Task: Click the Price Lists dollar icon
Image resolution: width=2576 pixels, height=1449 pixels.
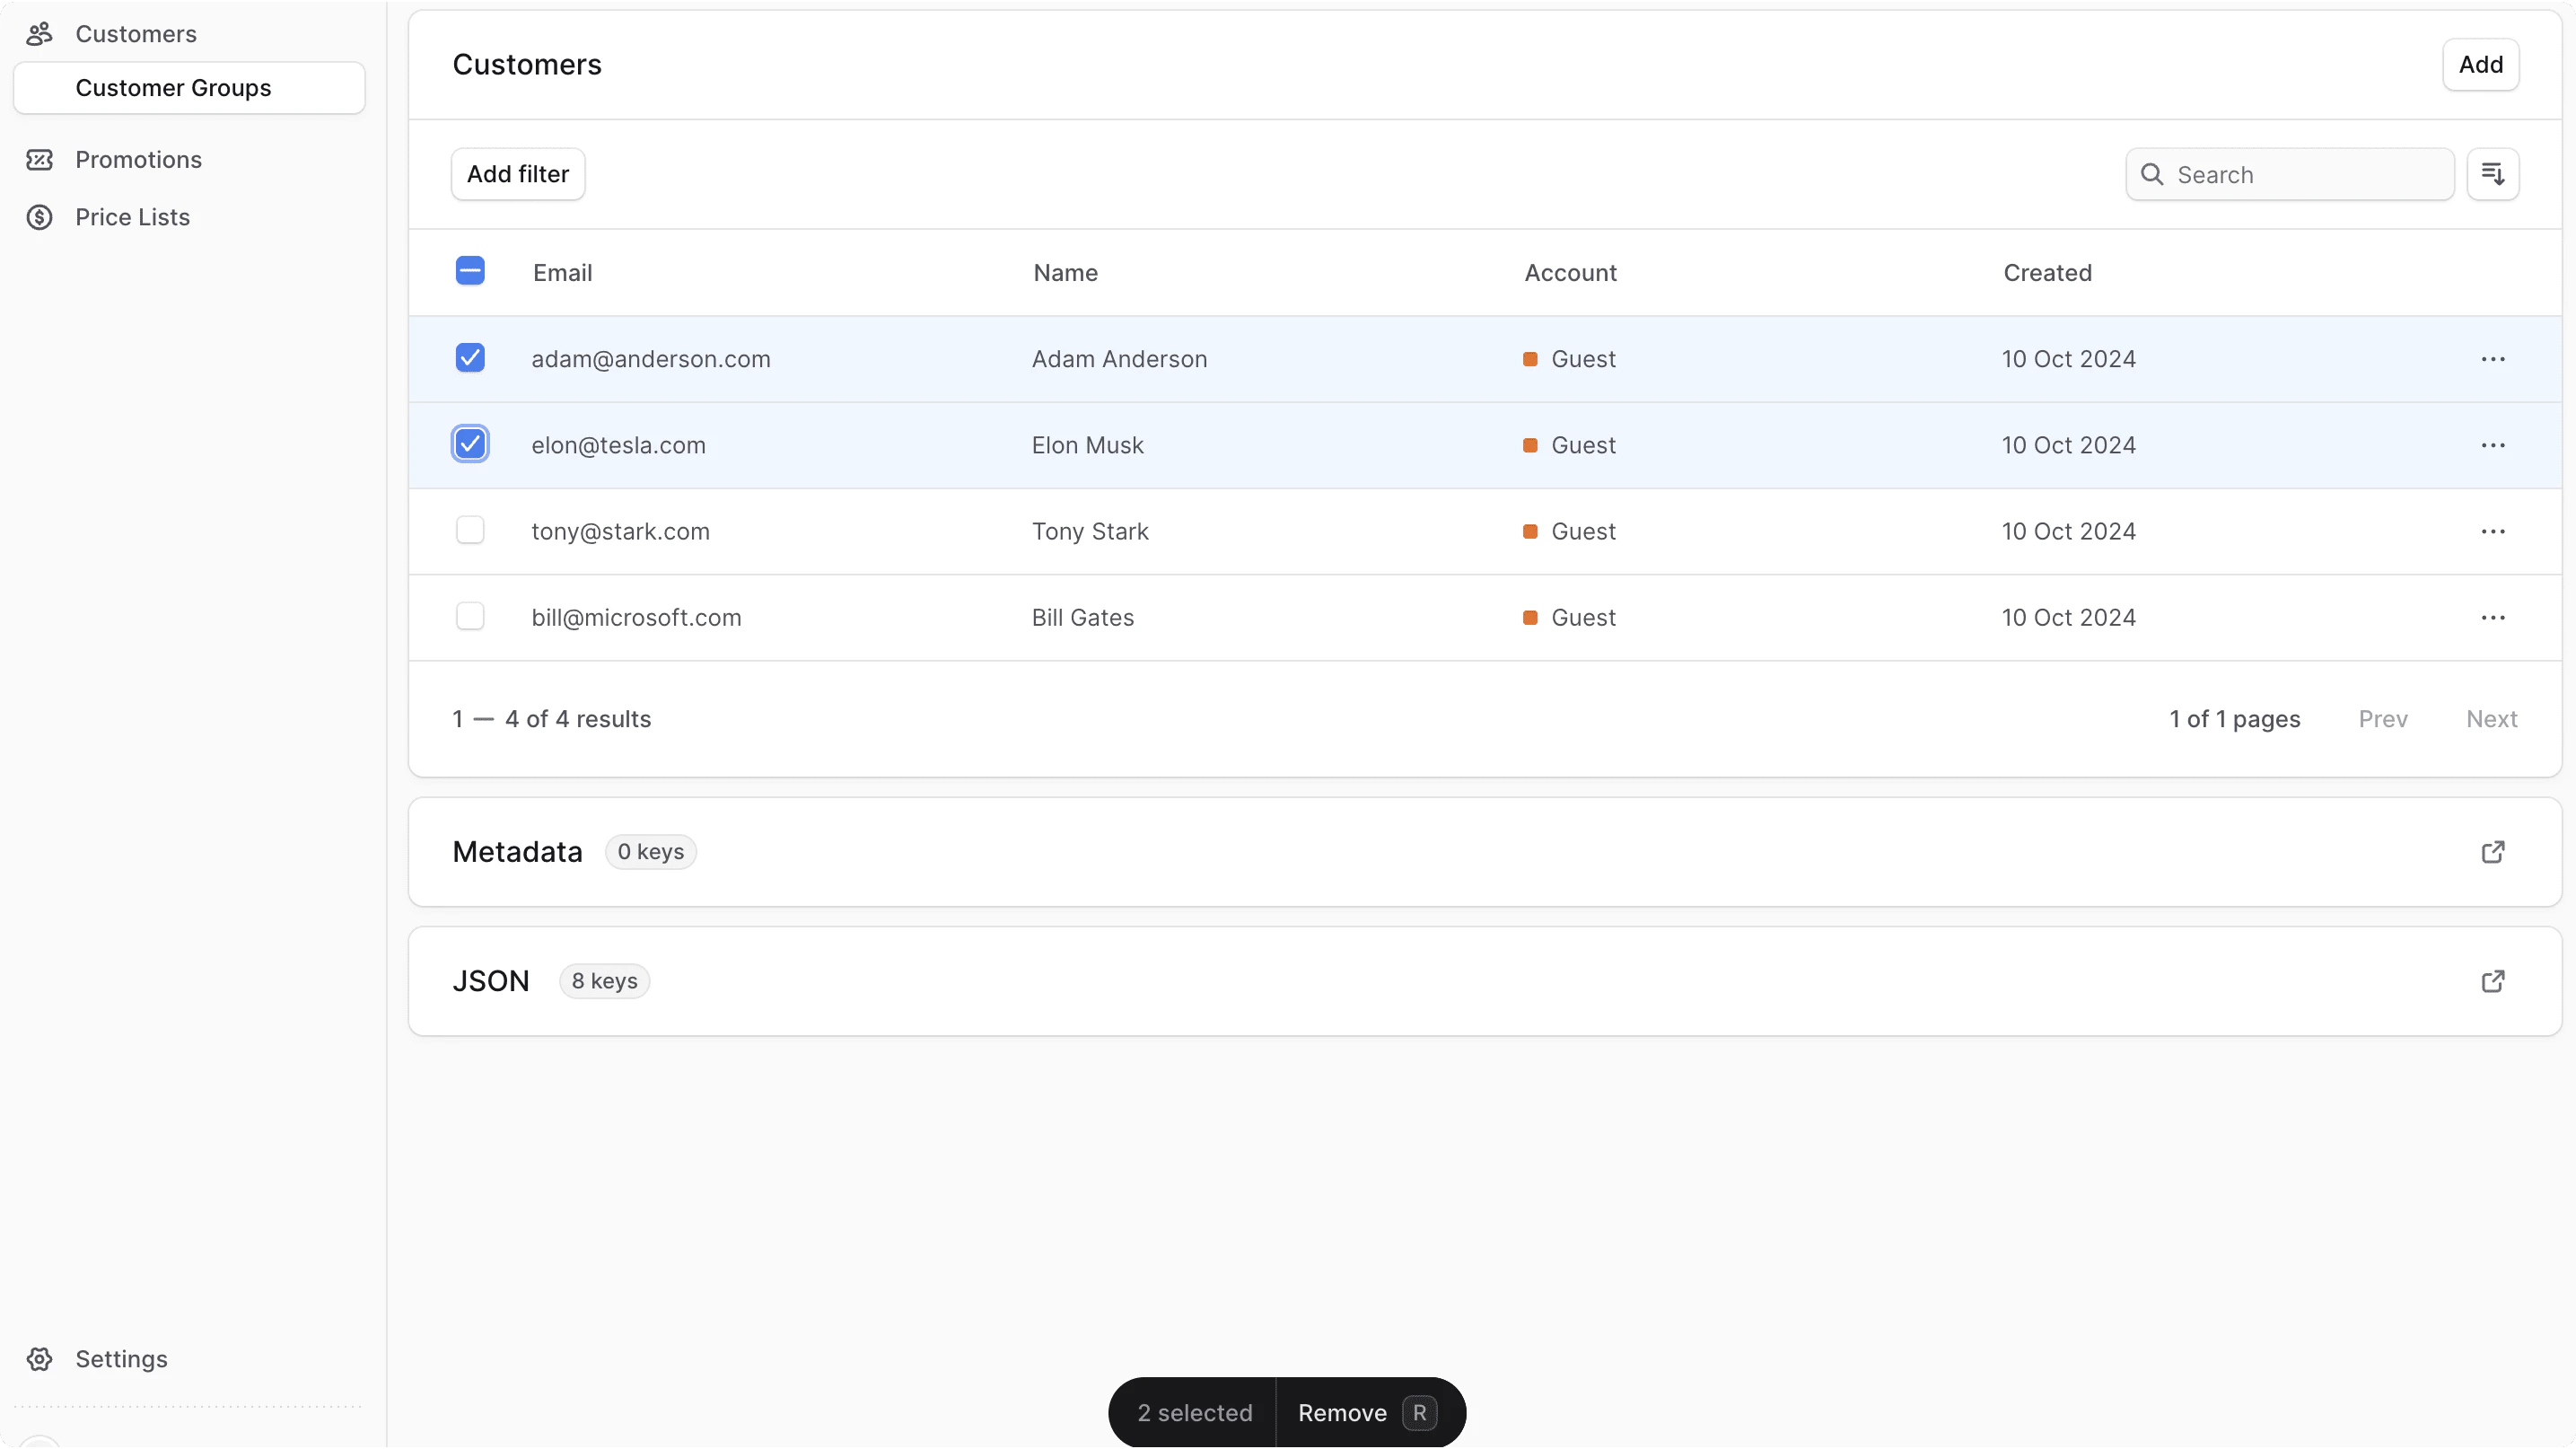Action: click(x=39, y=217)
